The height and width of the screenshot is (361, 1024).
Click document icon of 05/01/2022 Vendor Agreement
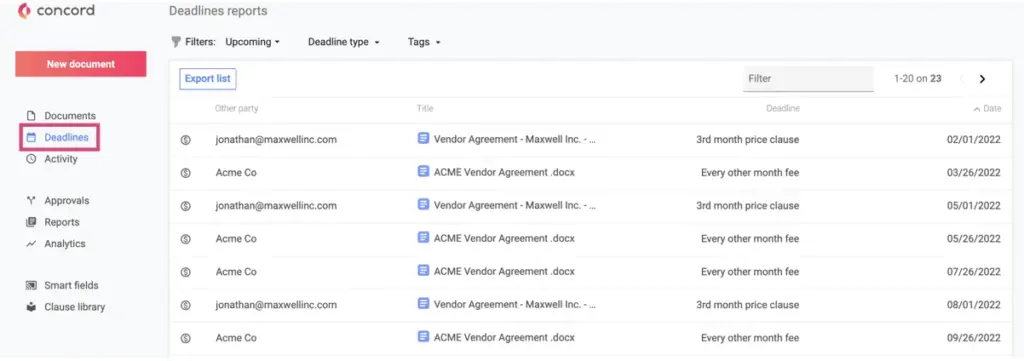tap(423, 204)
